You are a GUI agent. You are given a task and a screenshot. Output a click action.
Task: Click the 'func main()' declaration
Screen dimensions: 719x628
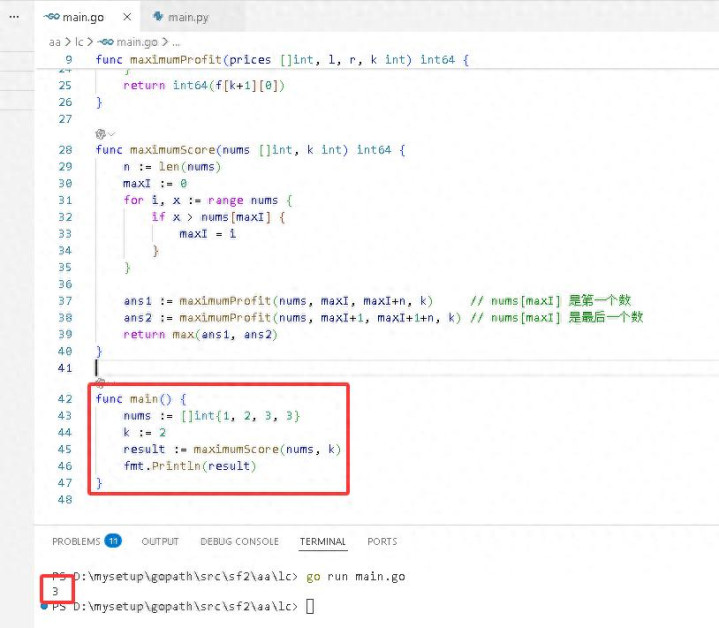tap(141, 399)
